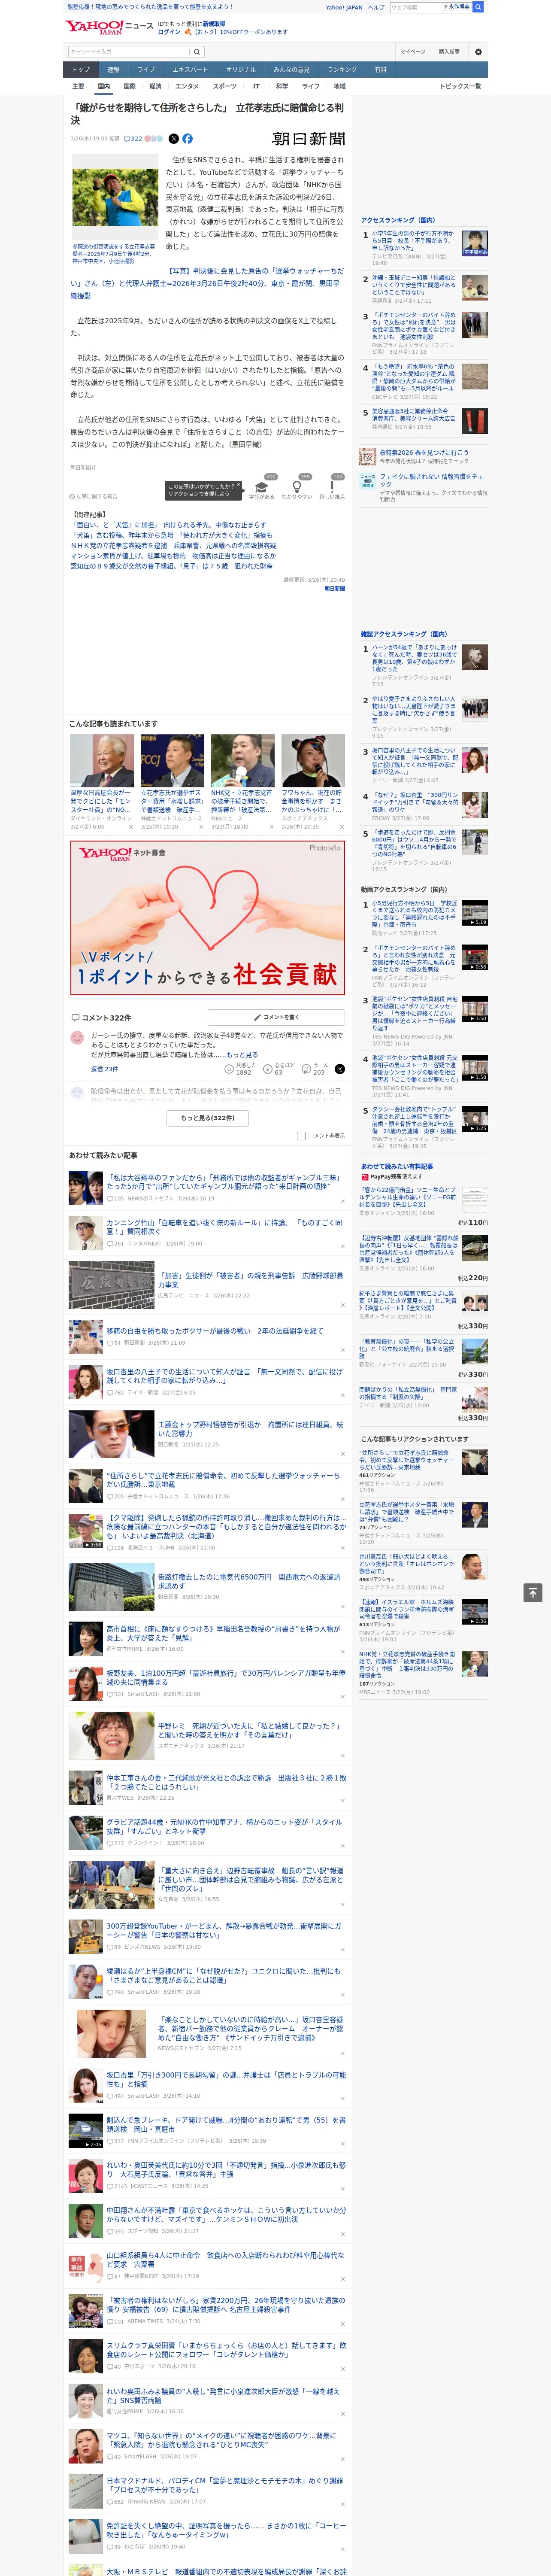The width and height of the screenshot is (551, 2576).
Task: Click the 朝日新聞 publisher logo
Action: pyautogui.click(x=309, y=139)
